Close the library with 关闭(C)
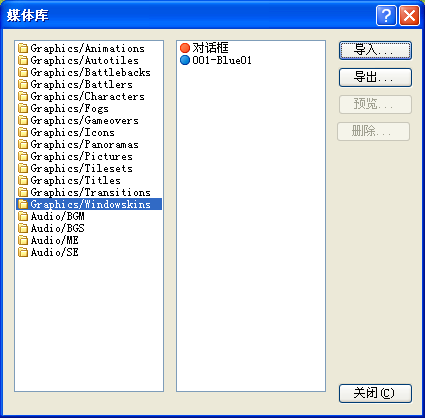Image resolution: width=425 pixels, height=418 pixels. point(375,393)
